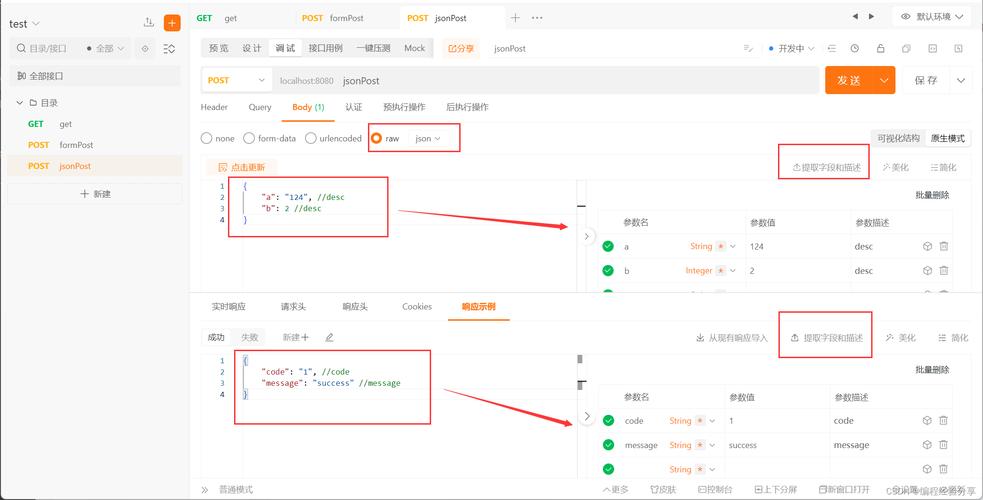The width and height of the screenshot is (983, 500).
Task: Click the double-chevron icon beside 普通模式
Action: coord(204,489)
